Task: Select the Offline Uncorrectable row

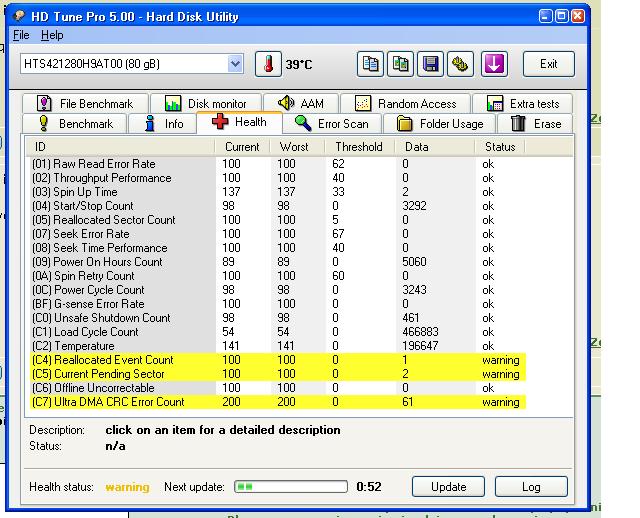Action: [278, 388]
